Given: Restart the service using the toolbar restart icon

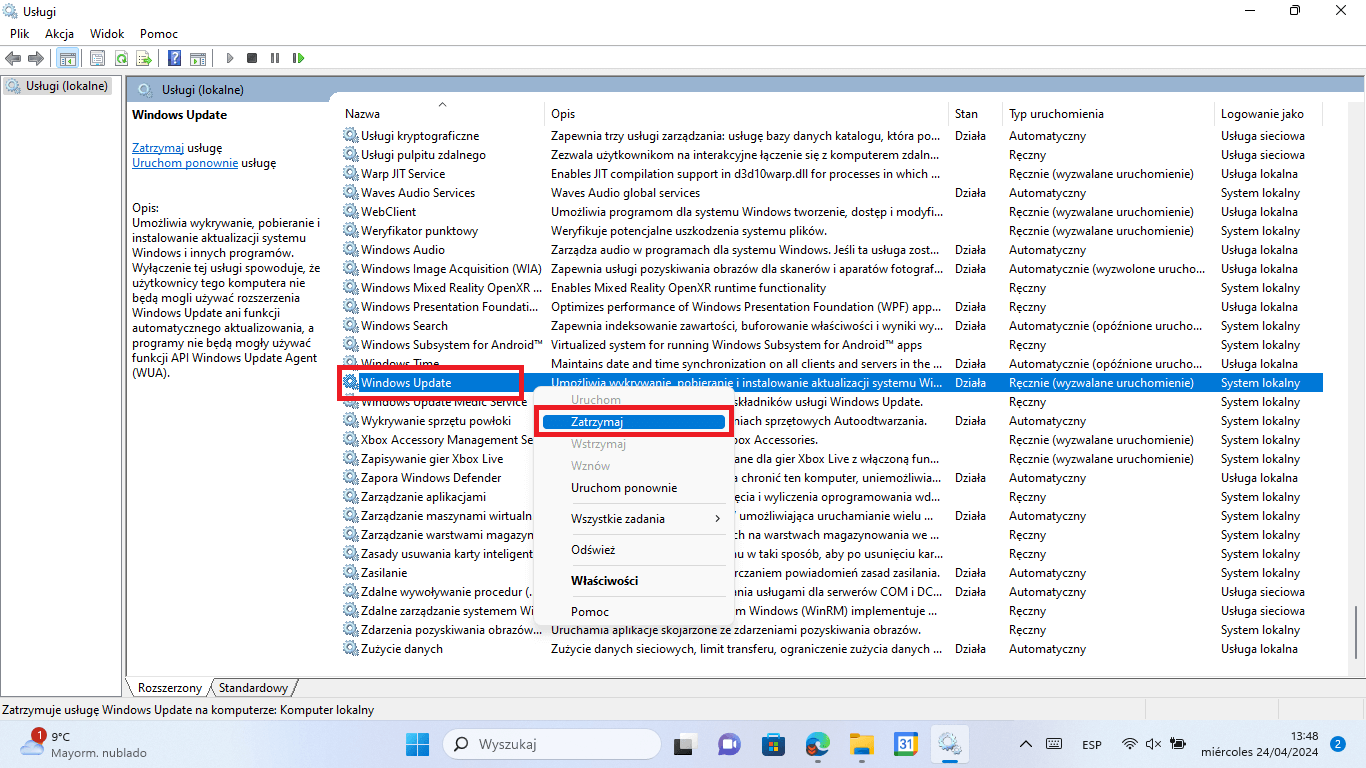Looking at the screenshot, I should 298,58.
